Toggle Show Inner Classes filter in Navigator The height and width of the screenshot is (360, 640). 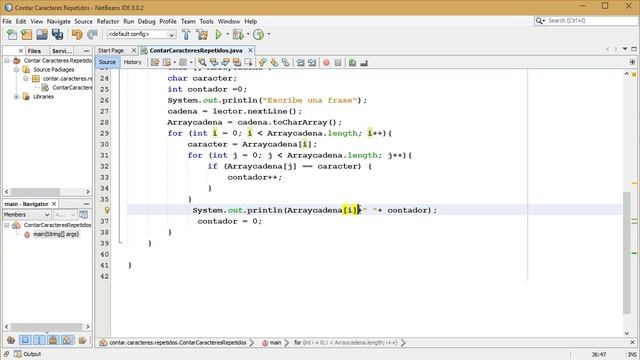click(x=67, y=340)
